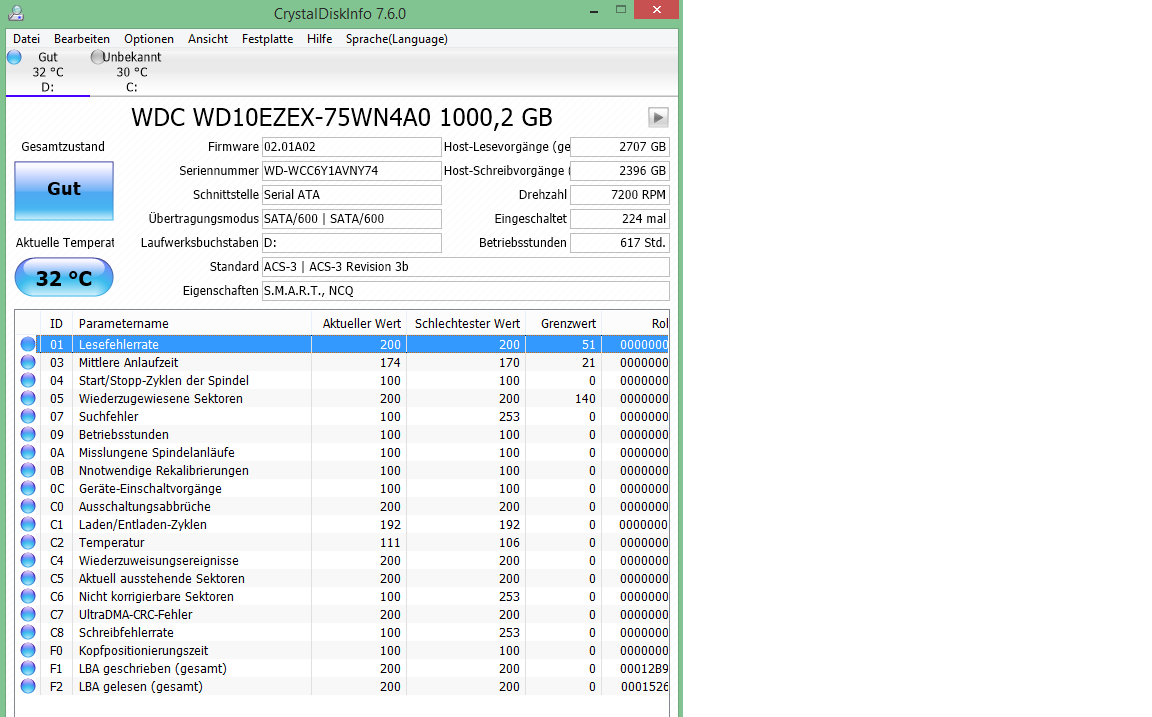Click the Eingeschaltet value 224 mal
Screen dimensions: 1152x717
(619, 219)
